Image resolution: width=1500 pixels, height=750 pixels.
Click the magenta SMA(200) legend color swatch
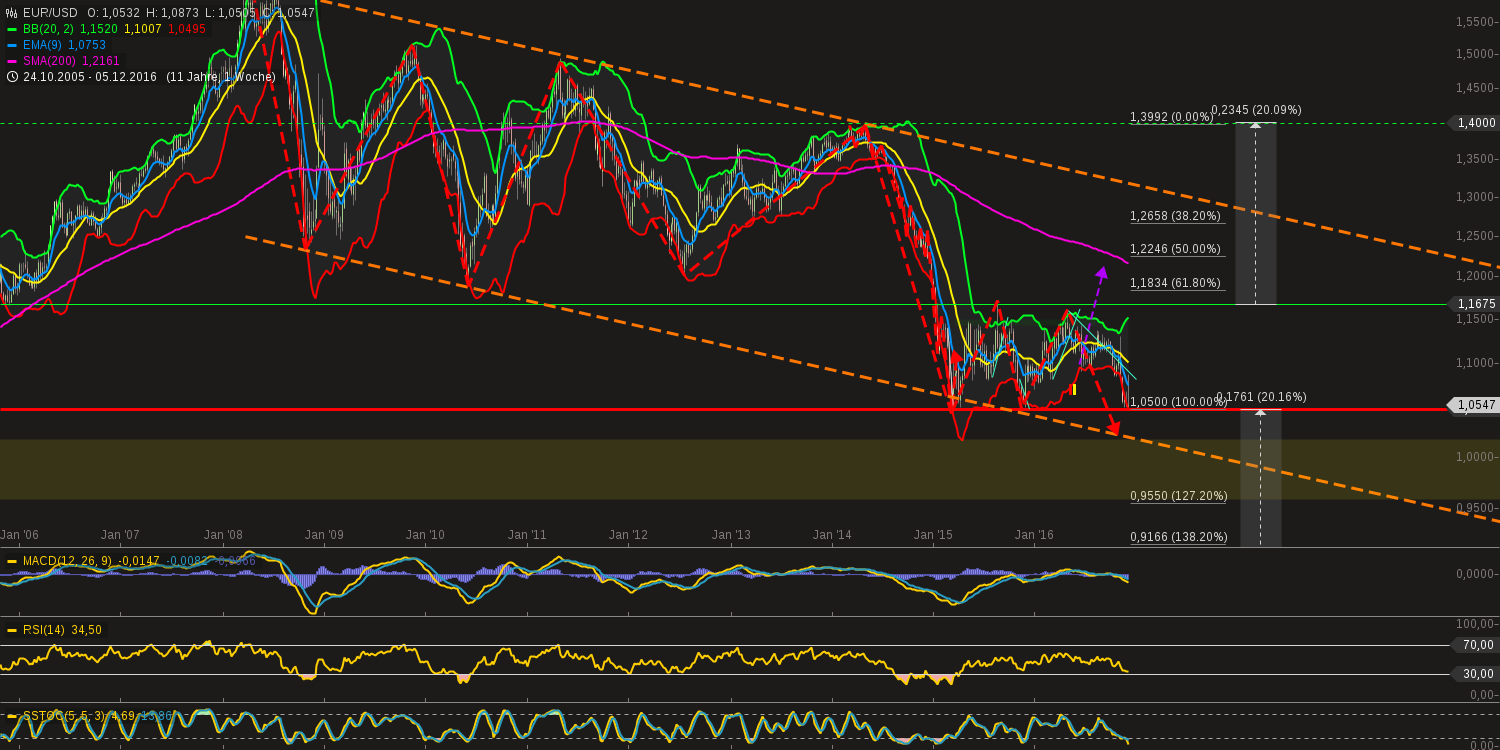(x=12, y=61)
